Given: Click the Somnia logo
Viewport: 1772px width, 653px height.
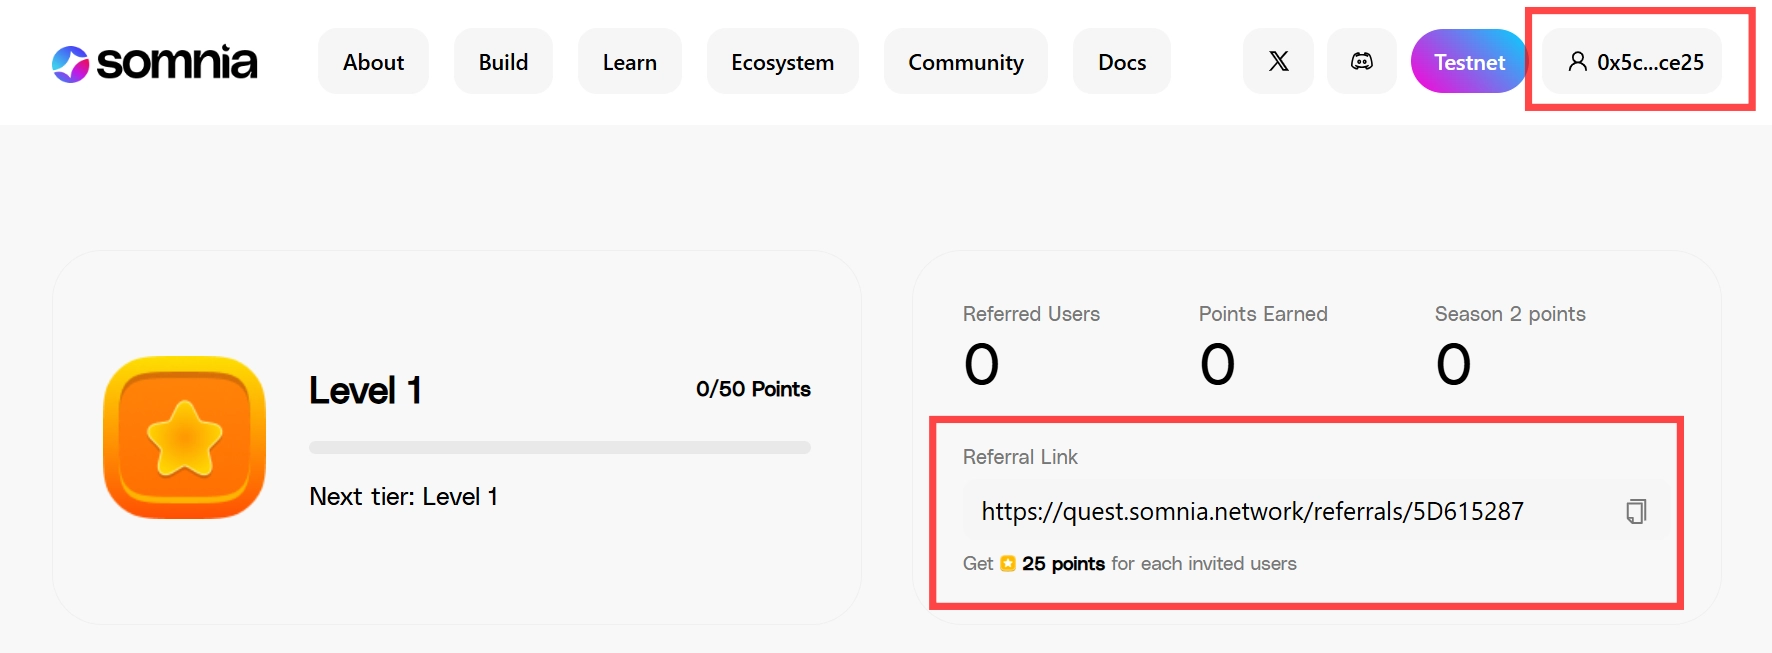Looking at the screenshot, I should (x=154, y=62).
